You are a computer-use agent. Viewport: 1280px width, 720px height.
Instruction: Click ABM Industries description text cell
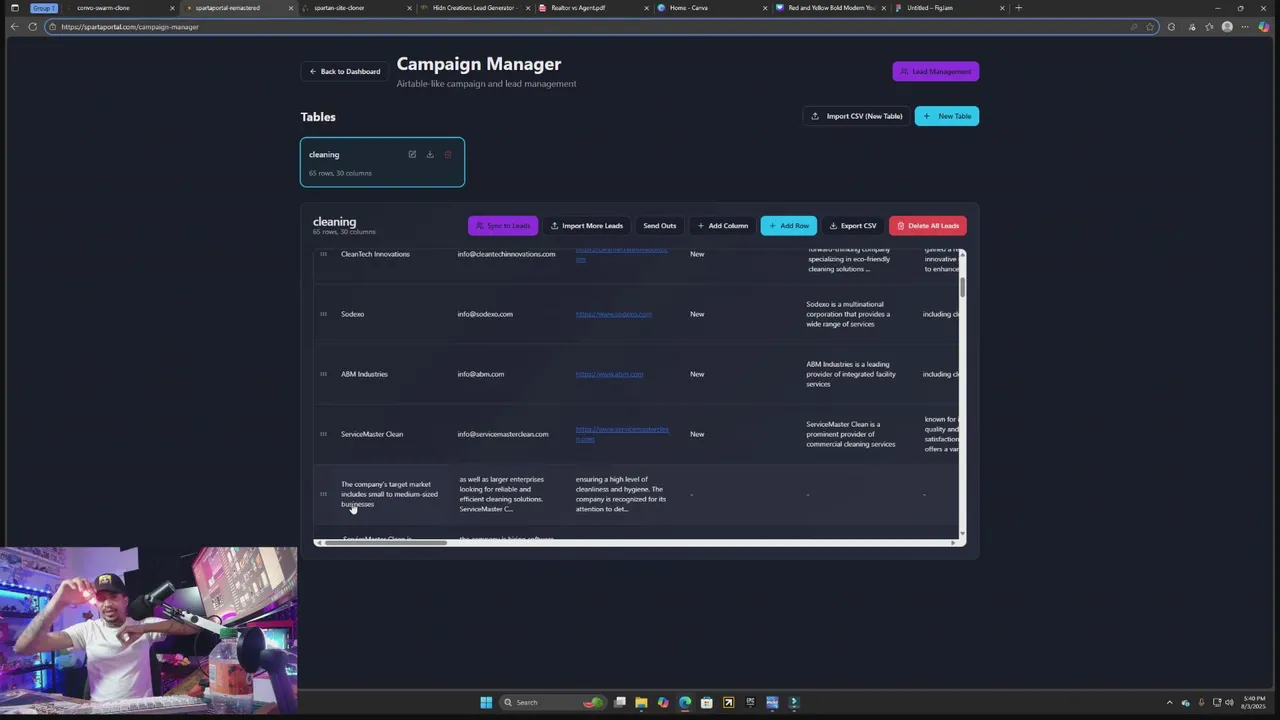coord(851,374)
